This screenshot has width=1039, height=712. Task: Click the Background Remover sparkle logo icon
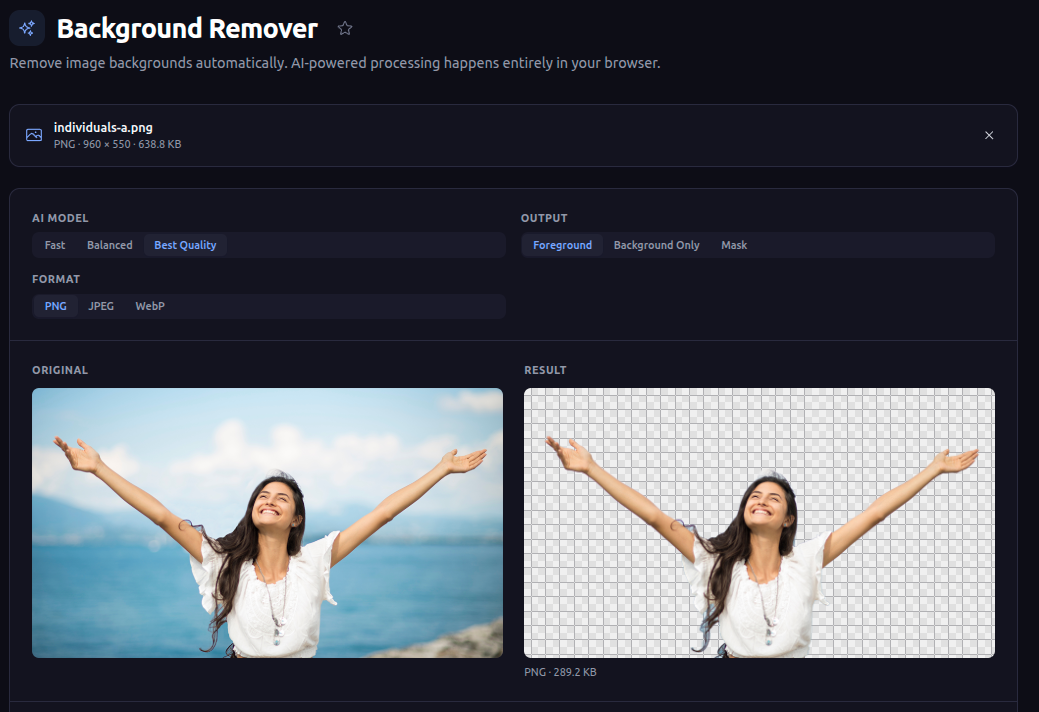(27, 28)
